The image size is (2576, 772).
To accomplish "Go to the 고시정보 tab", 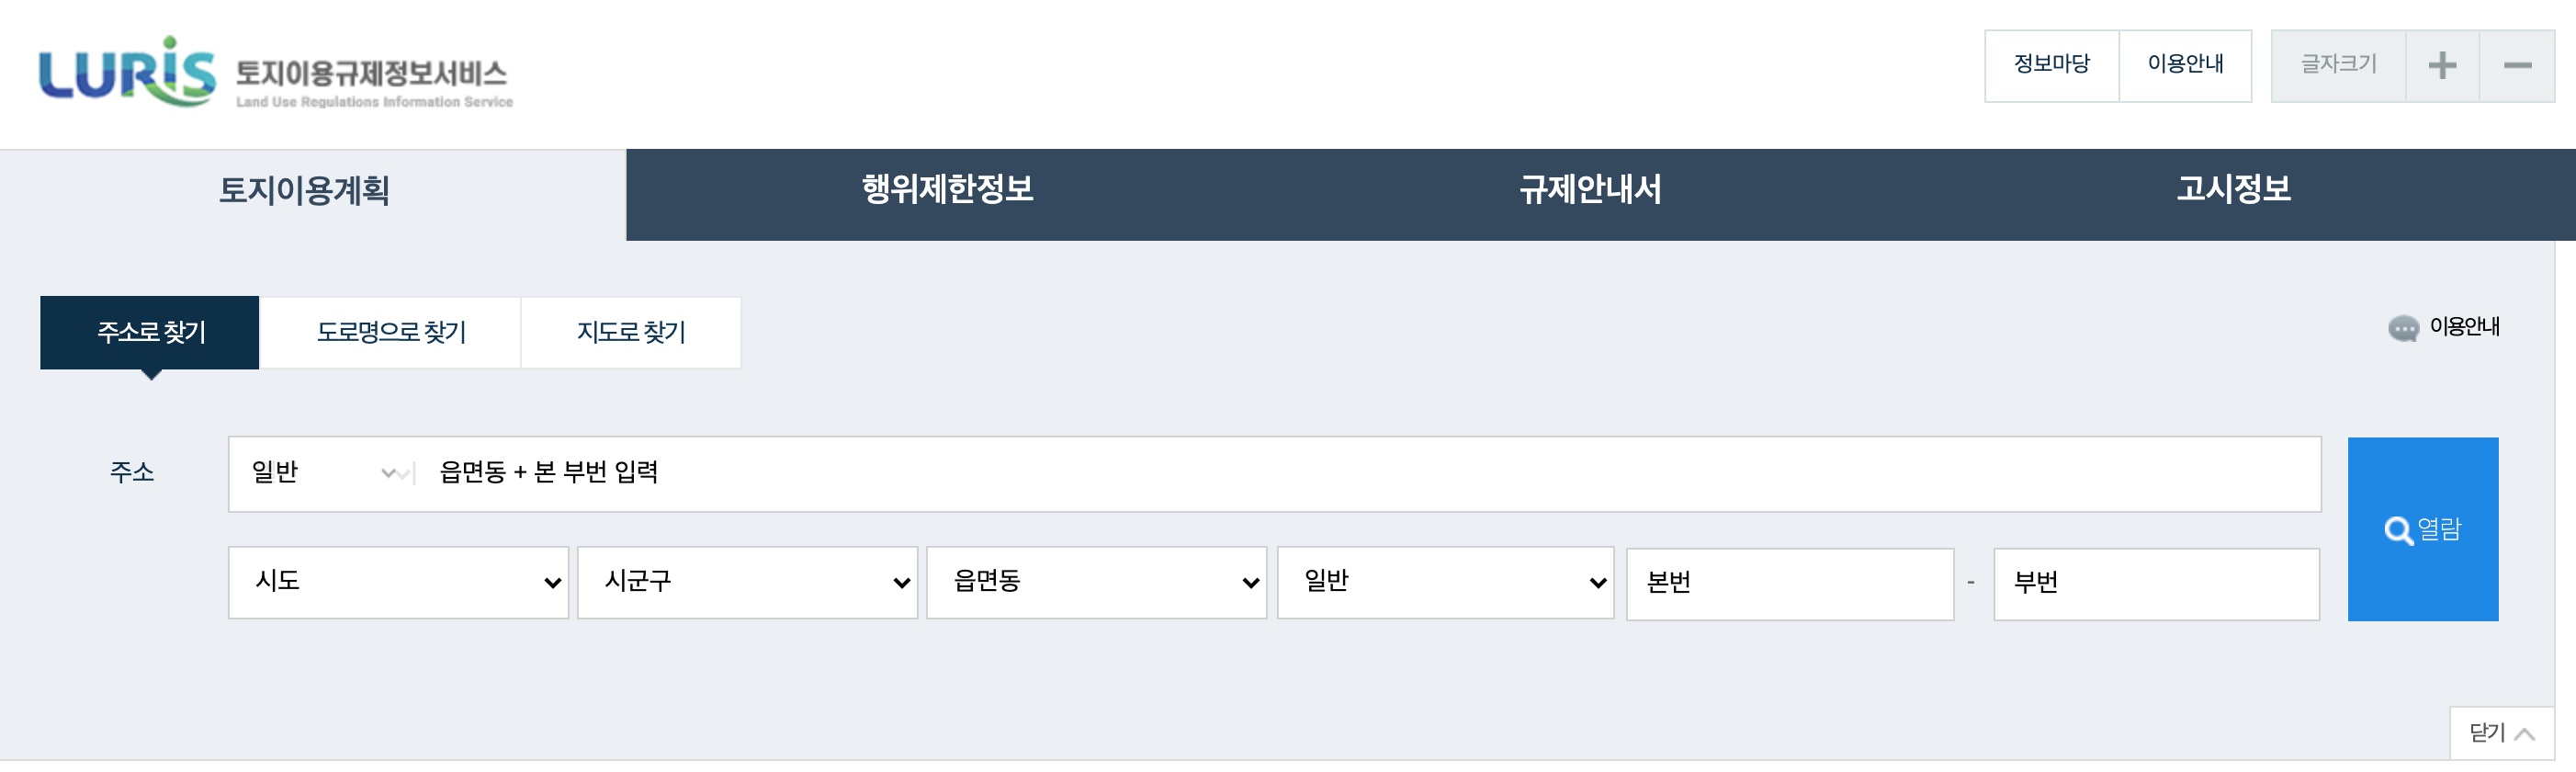I will click(2233, 190).
